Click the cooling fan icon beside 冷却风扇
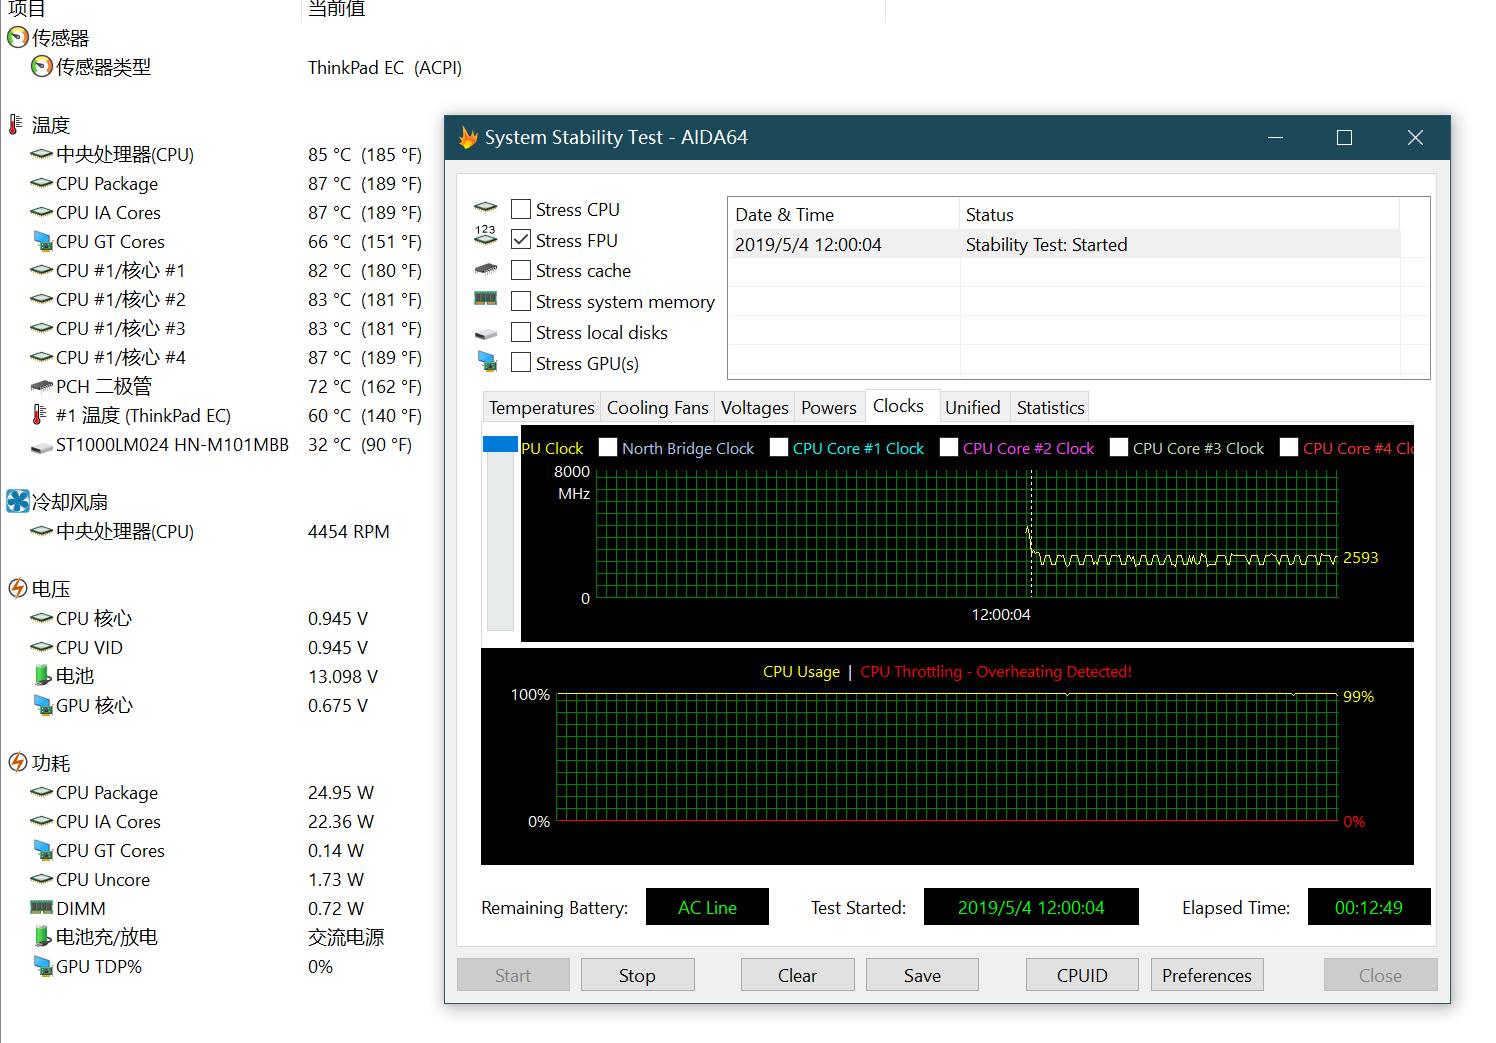This screenshot has width=1496, height=1043. click(17, 502)
